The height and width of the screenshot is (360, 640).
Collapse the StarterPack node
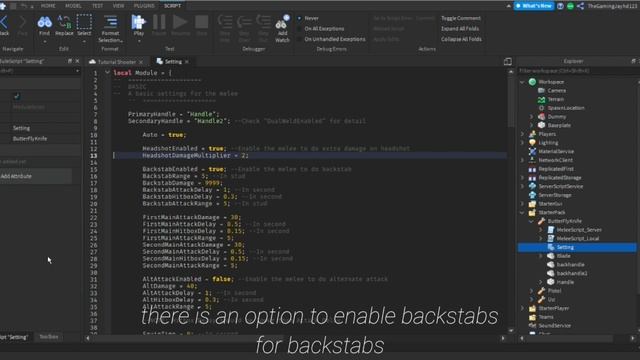coord(522,213)
